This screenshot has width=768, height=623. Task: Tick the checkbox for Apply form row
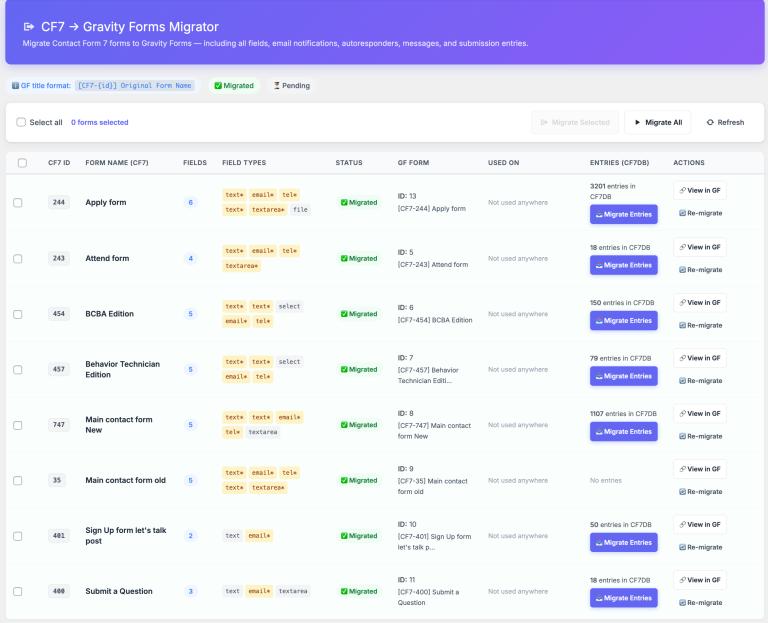point(18,203)
